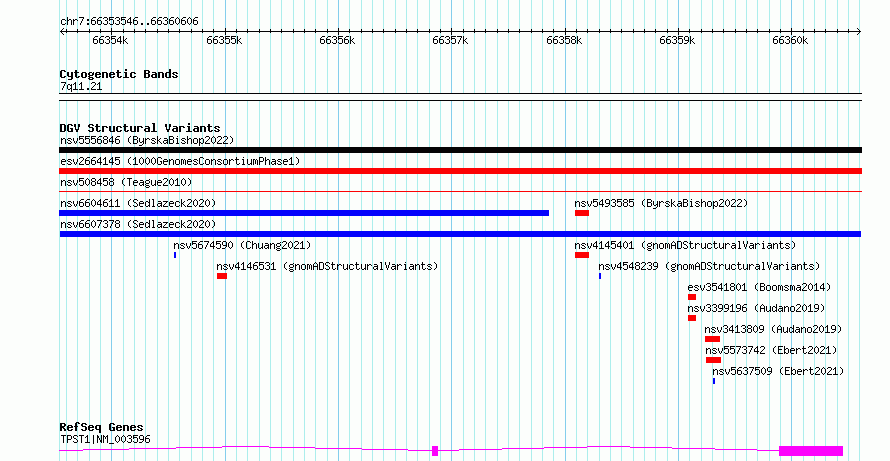Select the nsv6604611 blue variant bar
The image size is (890, 461).
click(x=304, y=213)
